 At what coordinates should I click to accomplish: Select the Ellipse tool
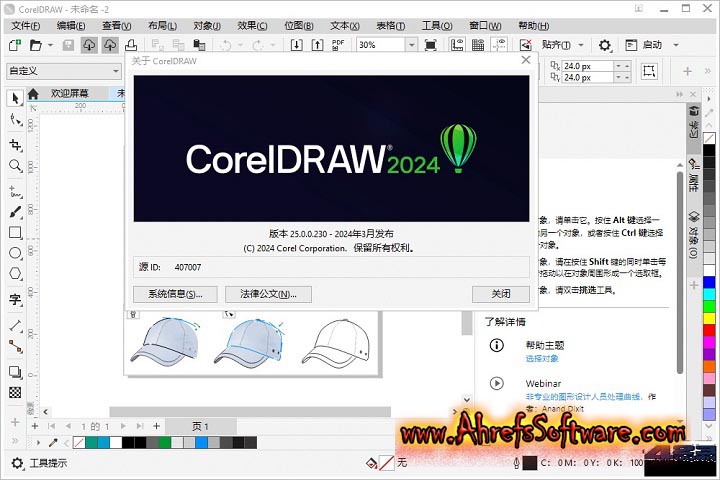(15, 253)
